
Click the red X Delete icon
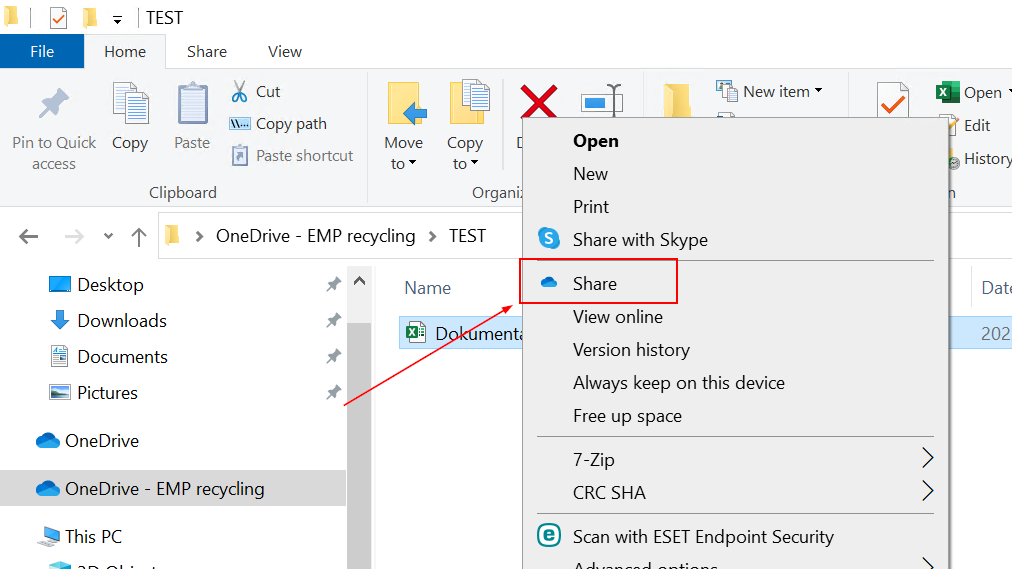[538, 101]
